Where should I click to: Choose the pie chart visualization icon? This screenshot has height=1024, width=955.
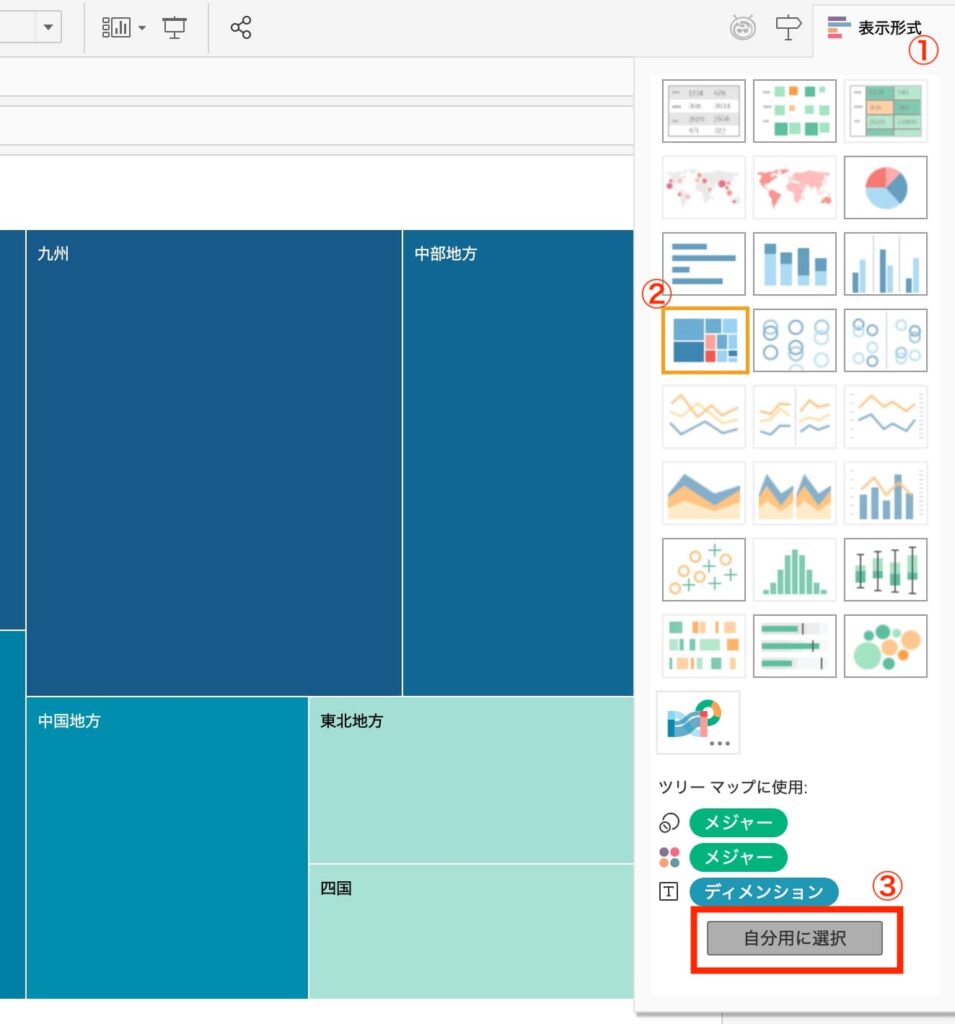(x=885, y=187)
